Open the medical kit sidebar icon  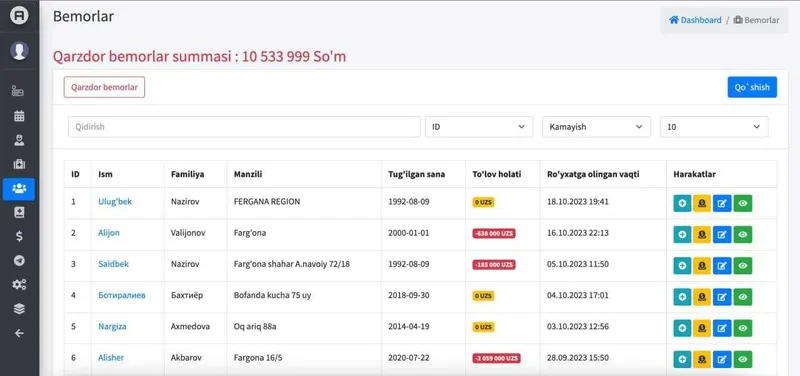(19, 164)
